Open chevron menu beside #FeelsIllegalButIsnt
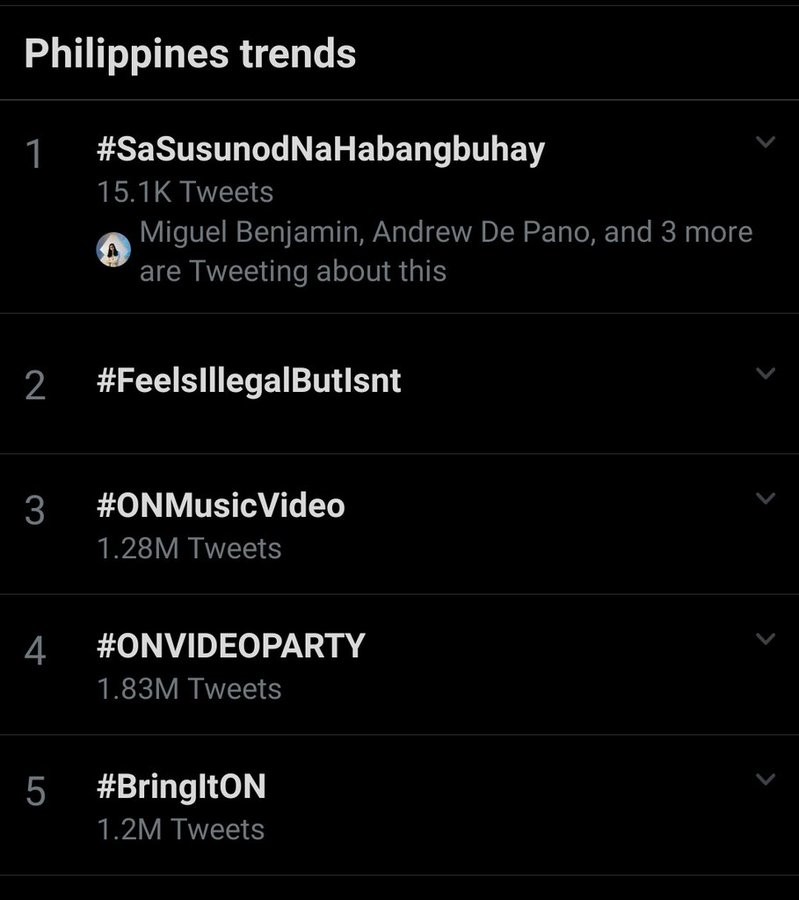Image resolution: width=799 pixels, height=900 pixels. click(765, 374)
